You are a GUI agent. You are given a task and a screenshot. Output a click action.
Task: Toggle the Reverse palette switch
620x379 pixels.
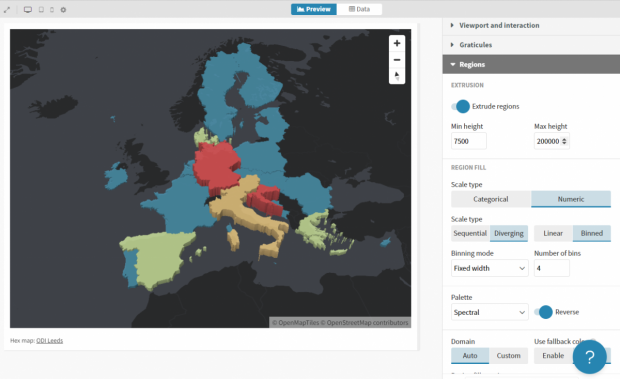pos(543,312)
